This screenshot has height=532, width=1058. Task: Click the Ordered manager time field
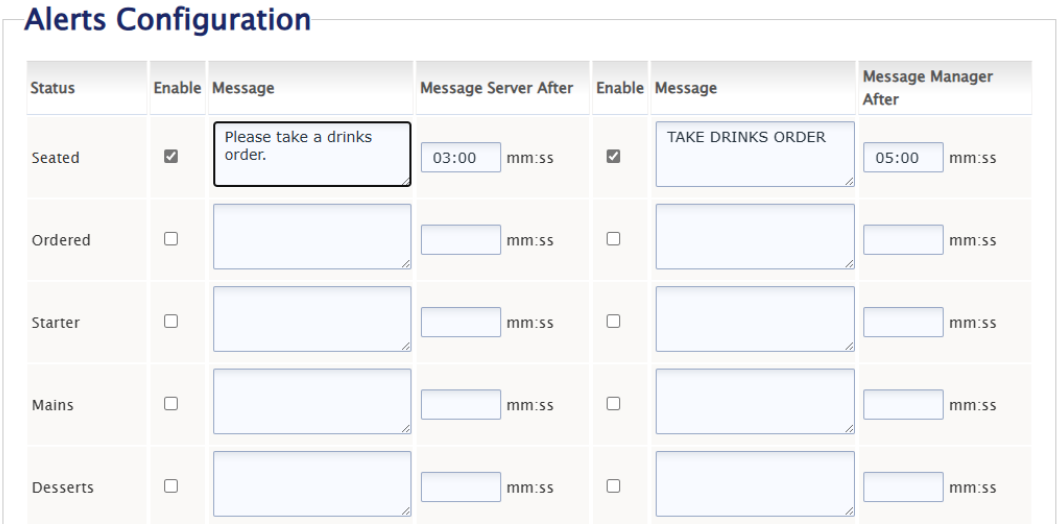click(x=902, y=240)
